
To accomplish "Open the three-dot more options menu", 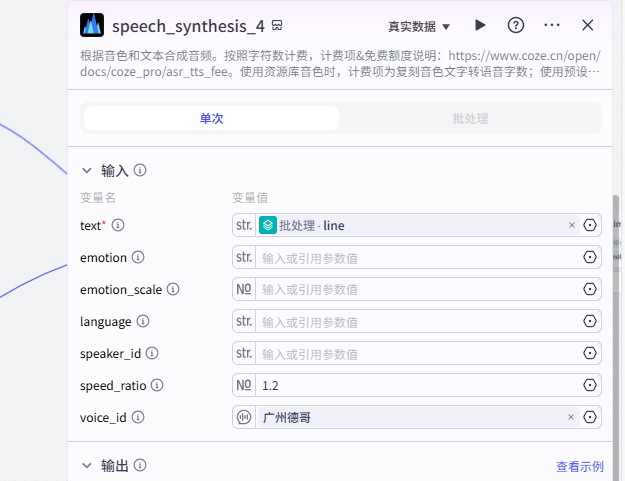I will [552, 25].
